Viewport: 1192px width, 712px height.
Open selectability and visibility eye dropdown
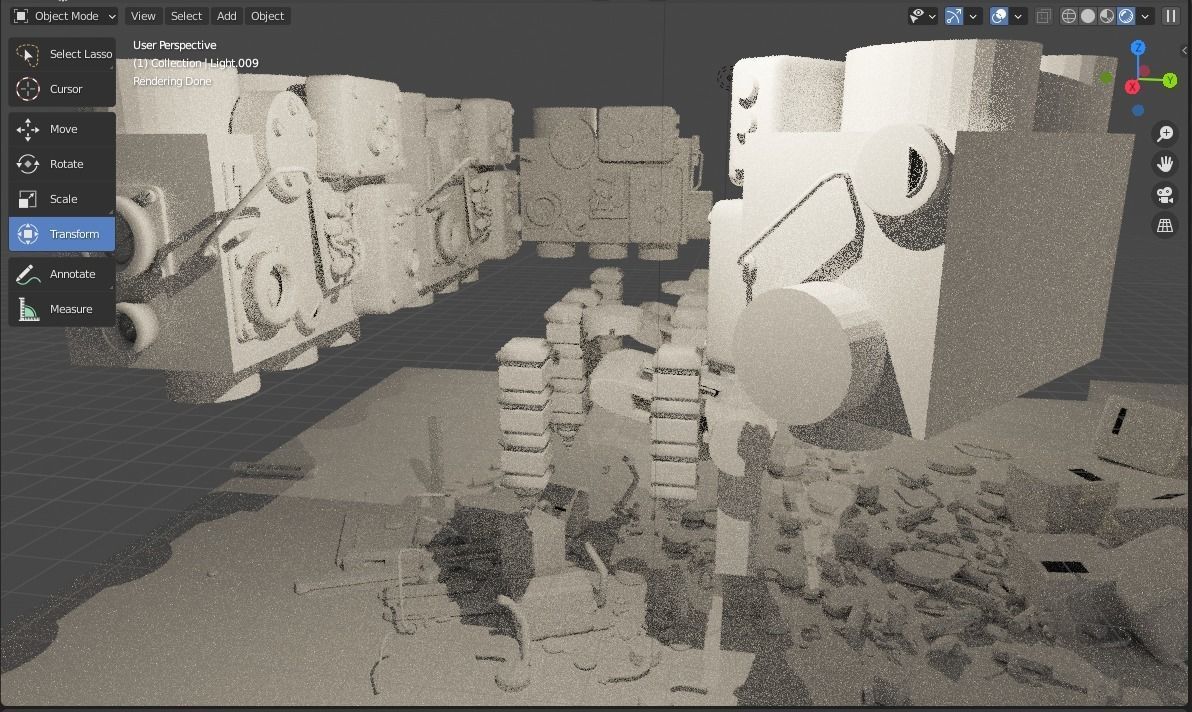[923, 16]
